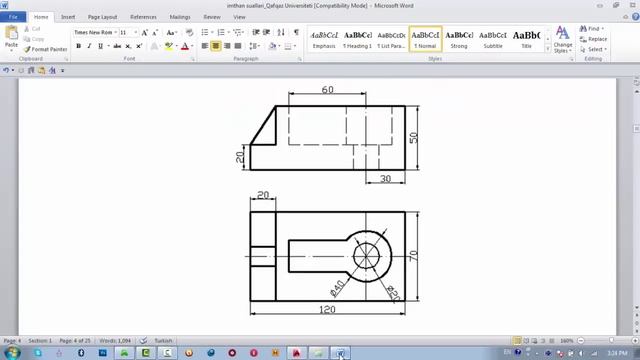Apply the Subtitle style
This screenshot has height=360, width=640.
tap(493, 39)
